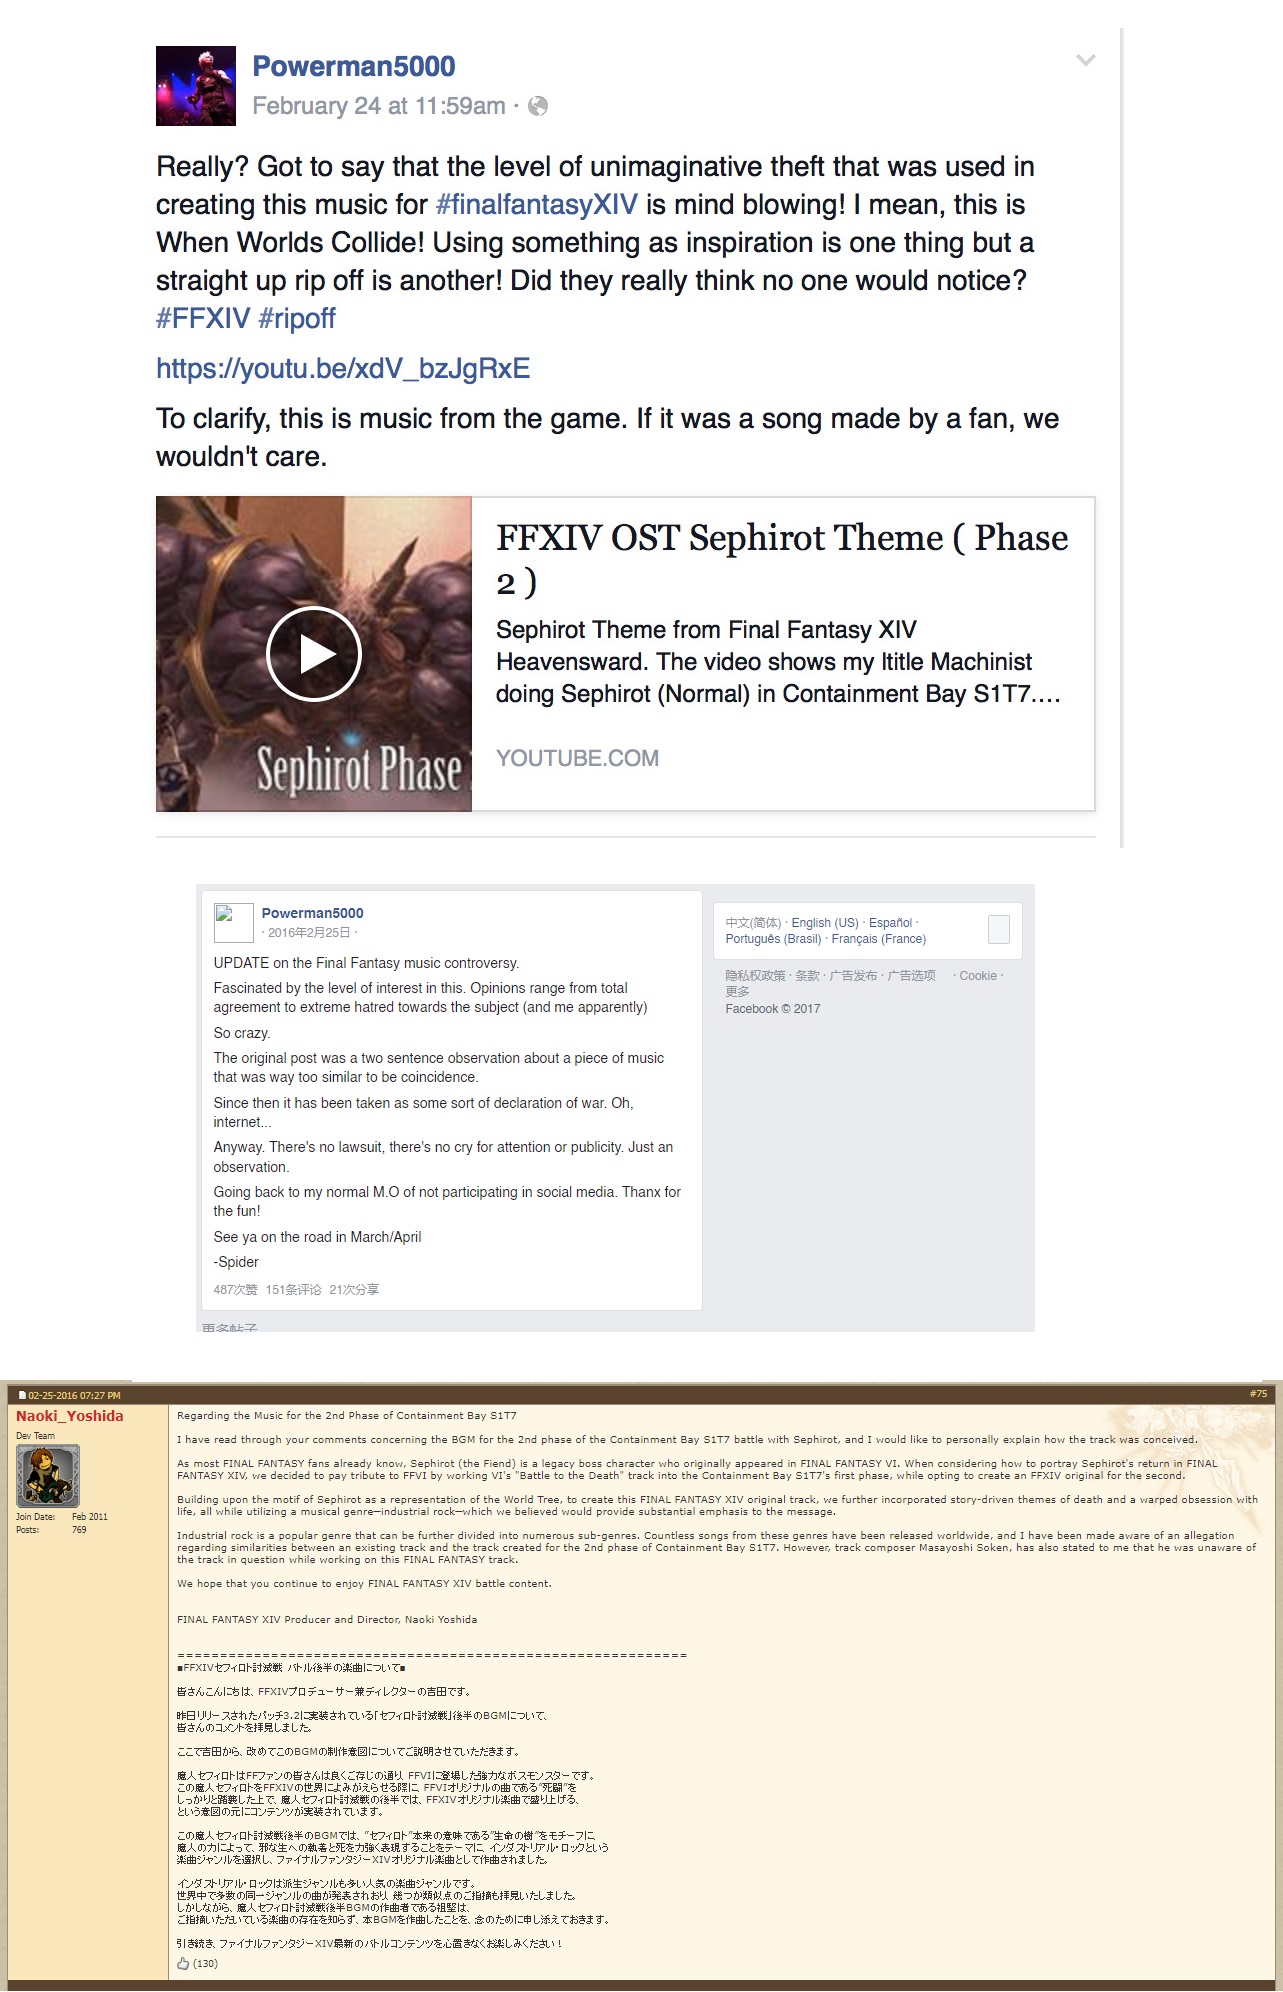Switch language to Português (Brasil)
This screenshot has width=1283, height=1992.
773,939
